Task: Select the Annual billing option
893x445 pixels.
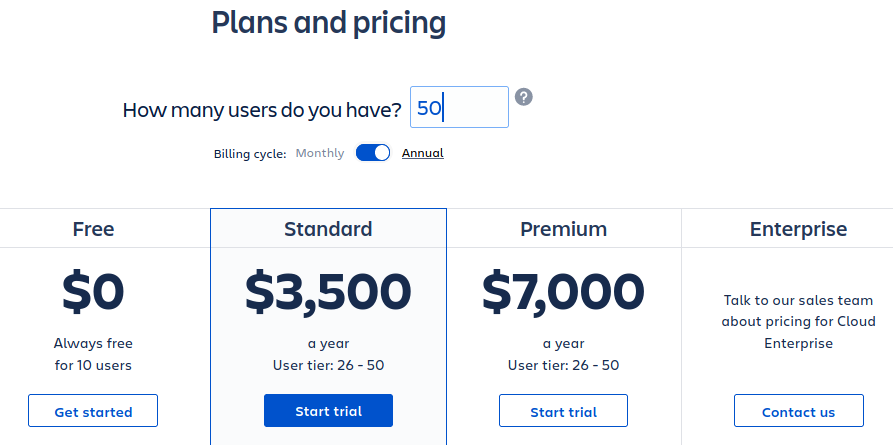Action: tap(422, 153)
